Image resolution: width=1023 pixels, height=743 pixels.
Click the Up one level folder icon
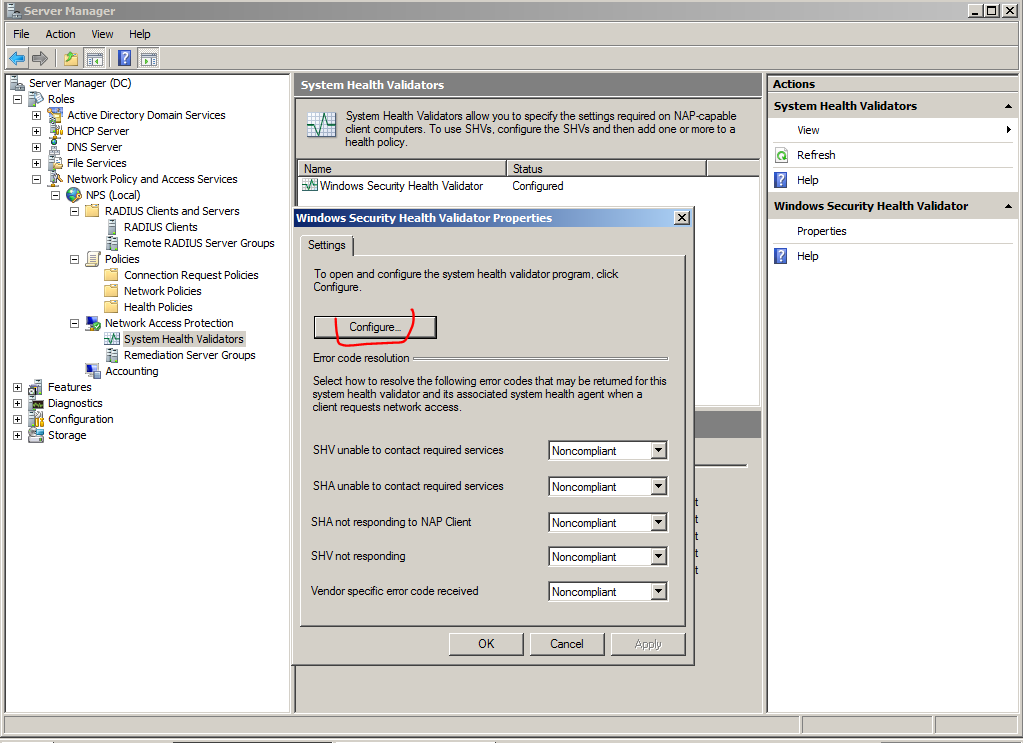(70, 59)
